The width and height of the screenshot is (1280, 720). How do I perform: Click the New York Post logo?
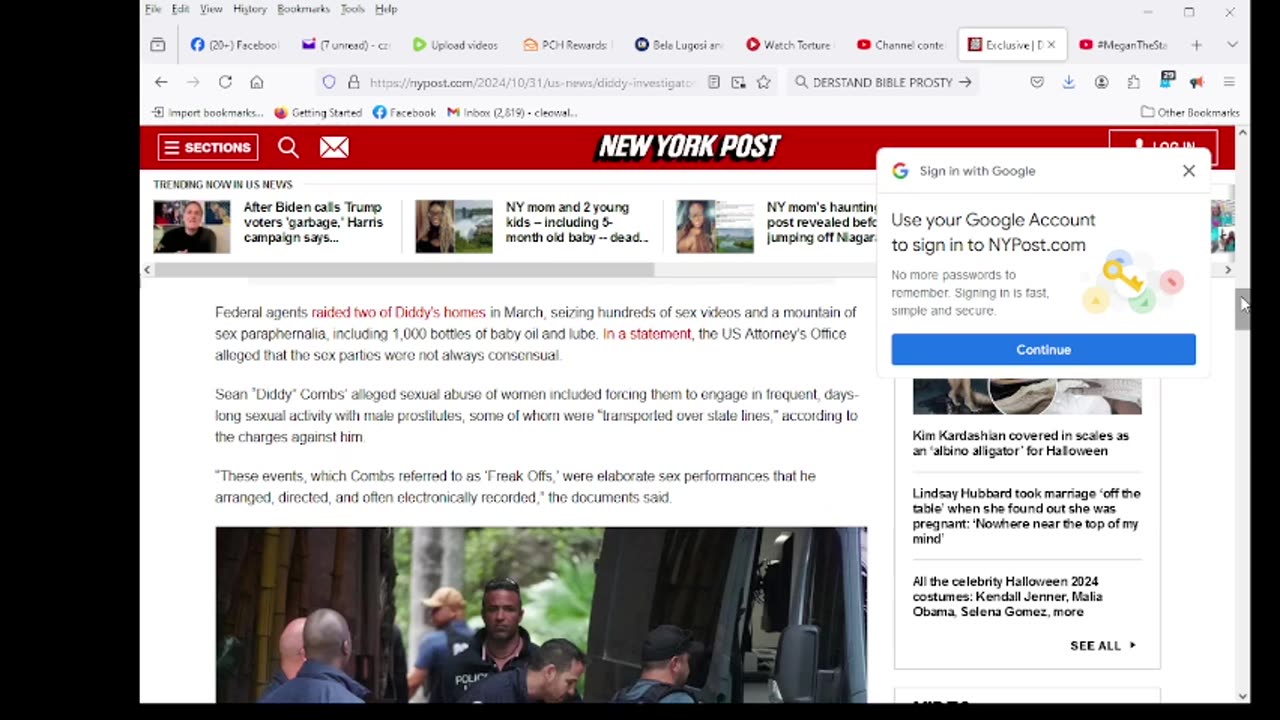[689, 147]
